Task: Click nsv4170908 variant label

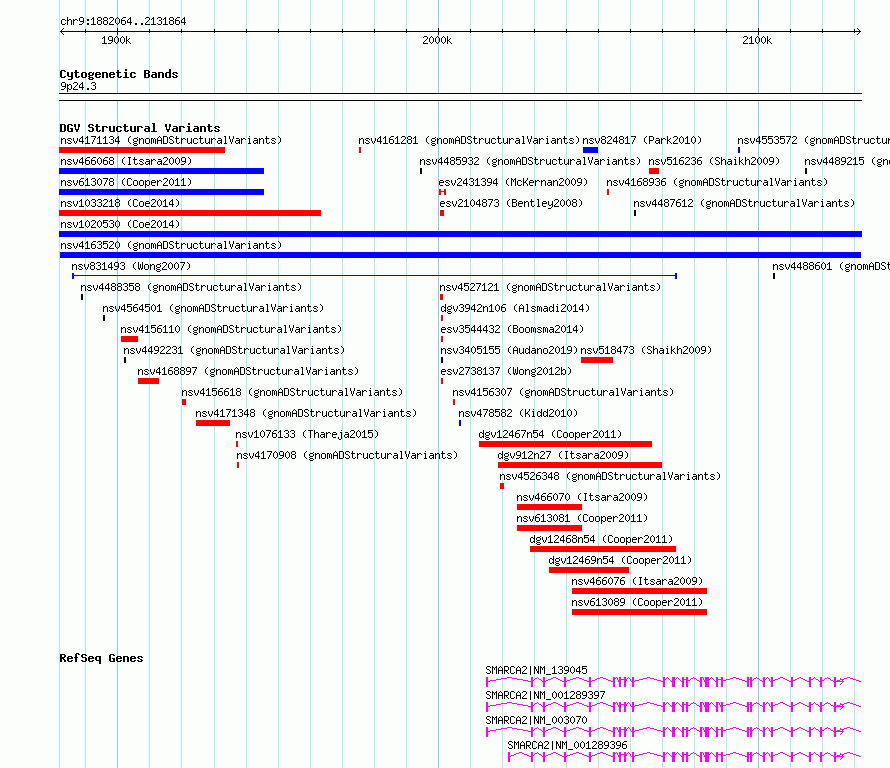Action: click(347, 455)
